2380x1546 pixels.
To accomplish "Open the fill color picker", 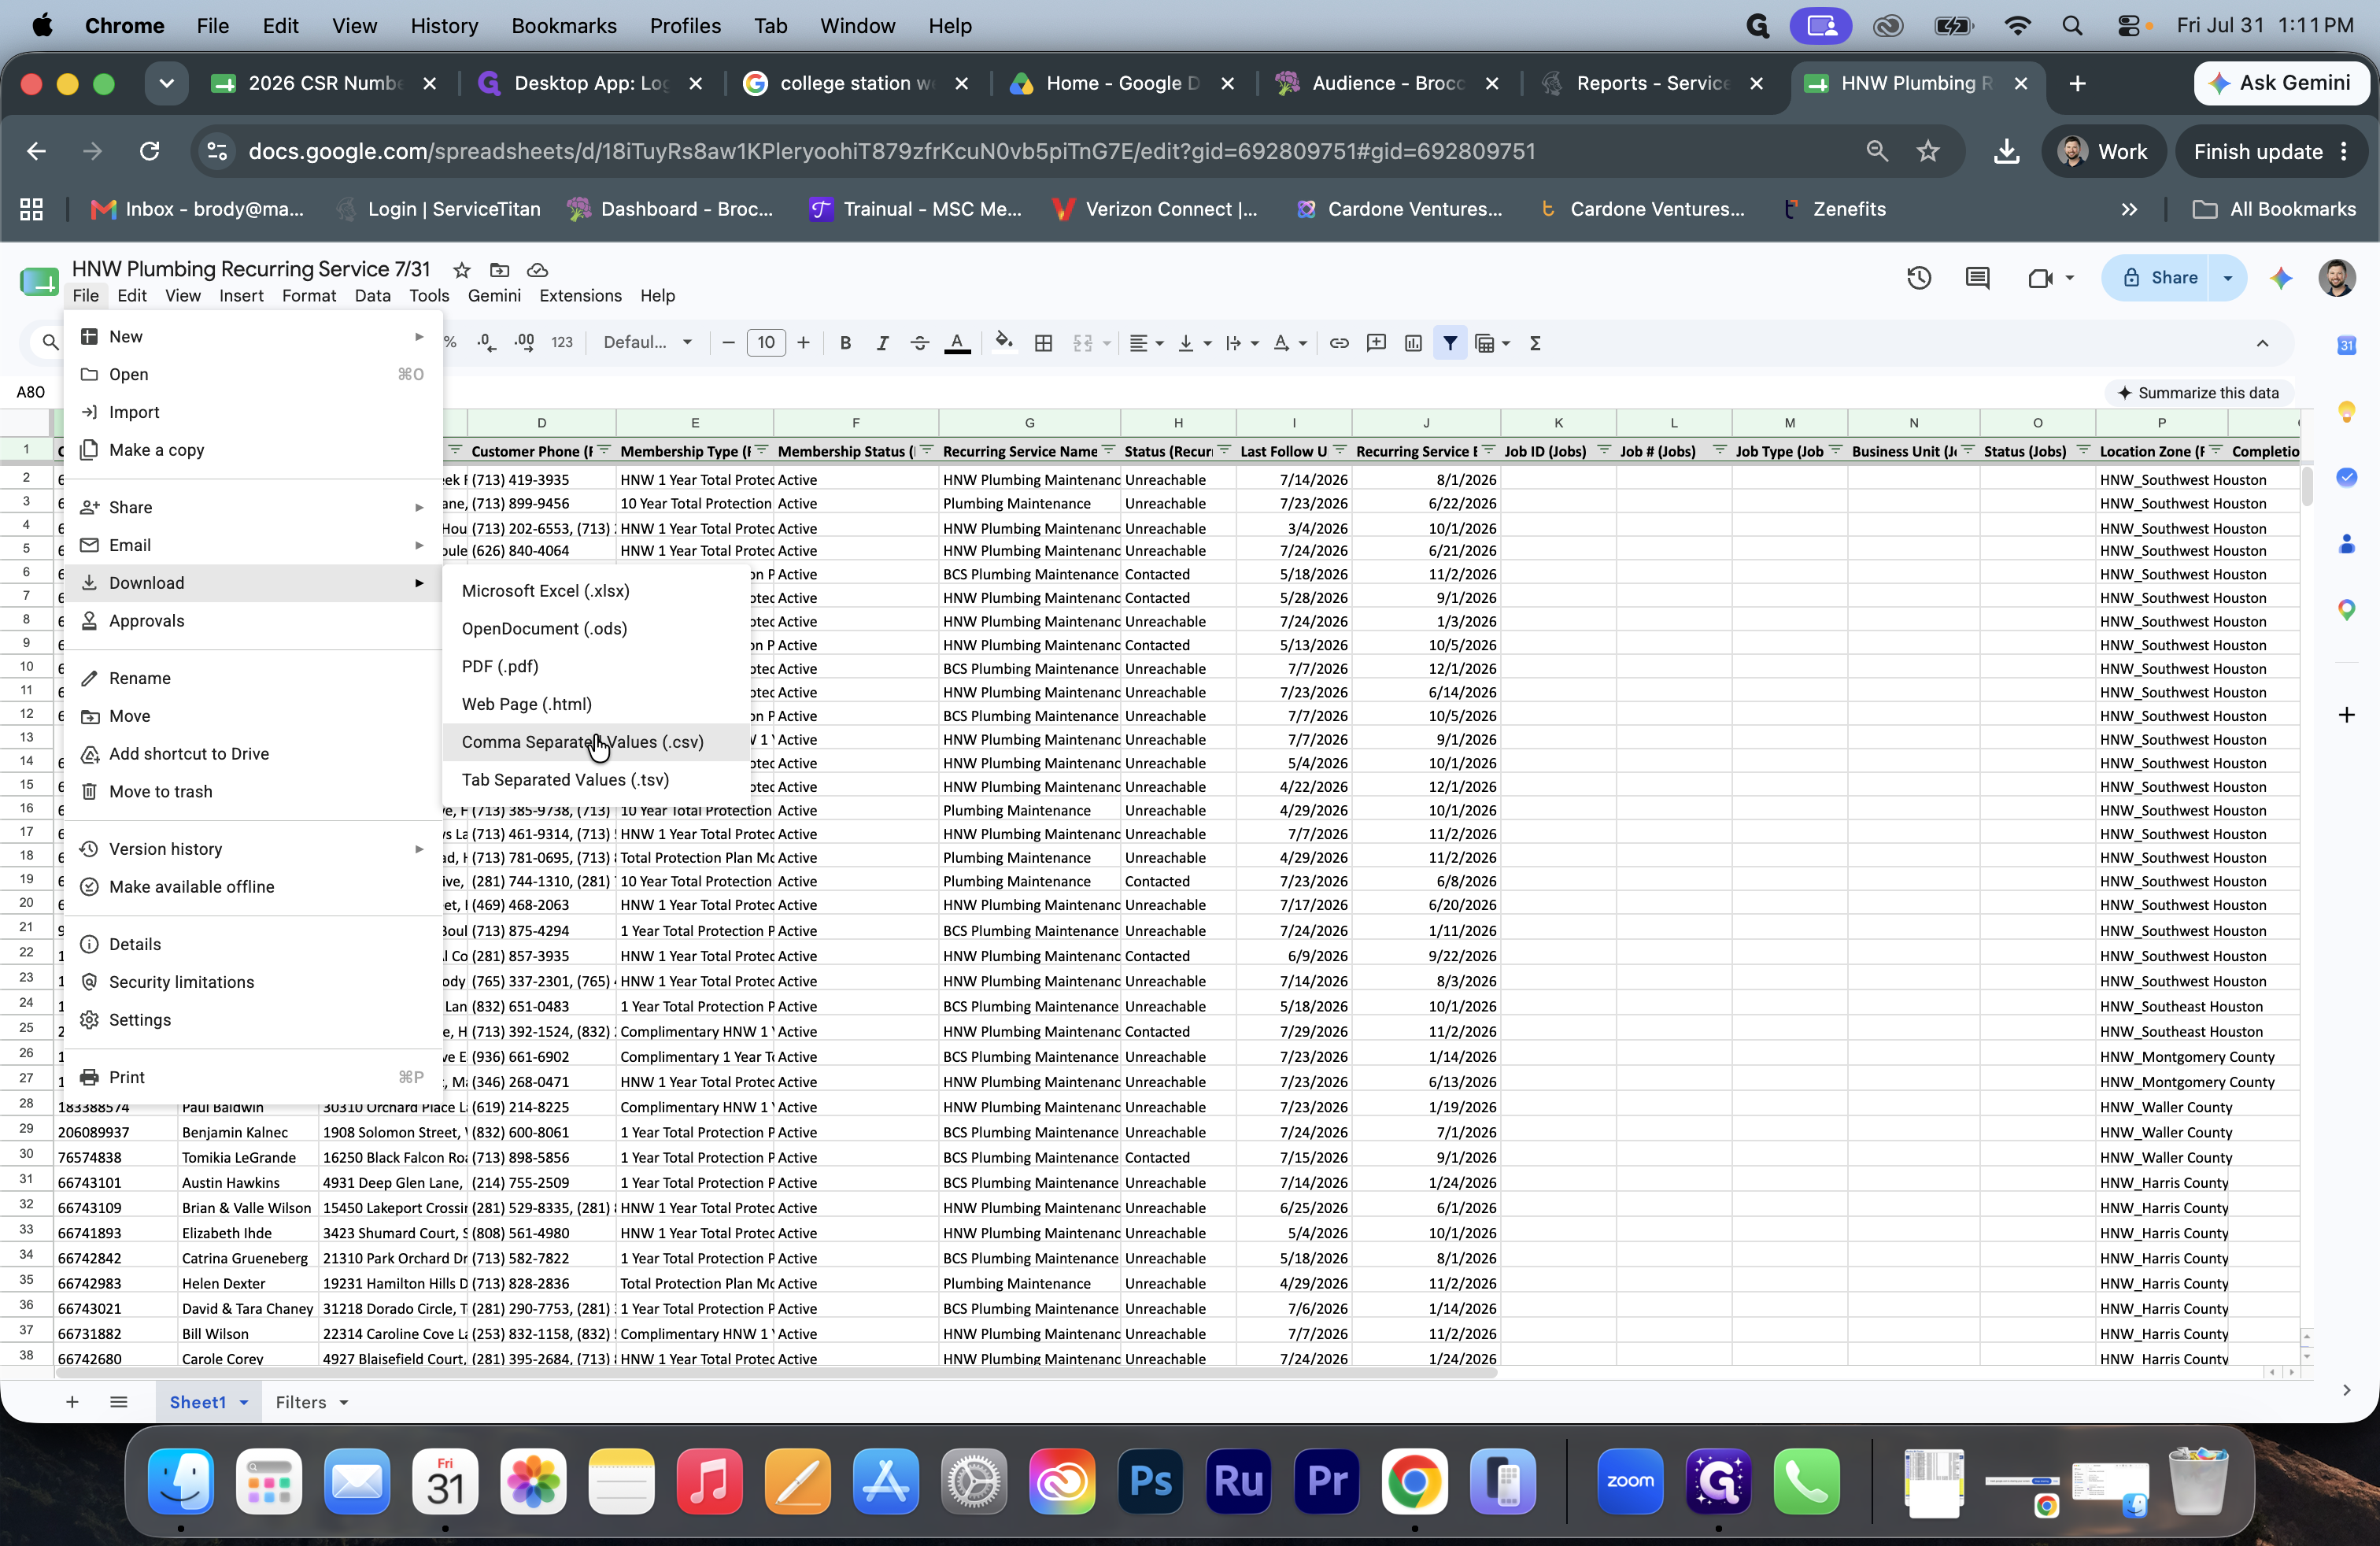I will tap(1004, 343).
